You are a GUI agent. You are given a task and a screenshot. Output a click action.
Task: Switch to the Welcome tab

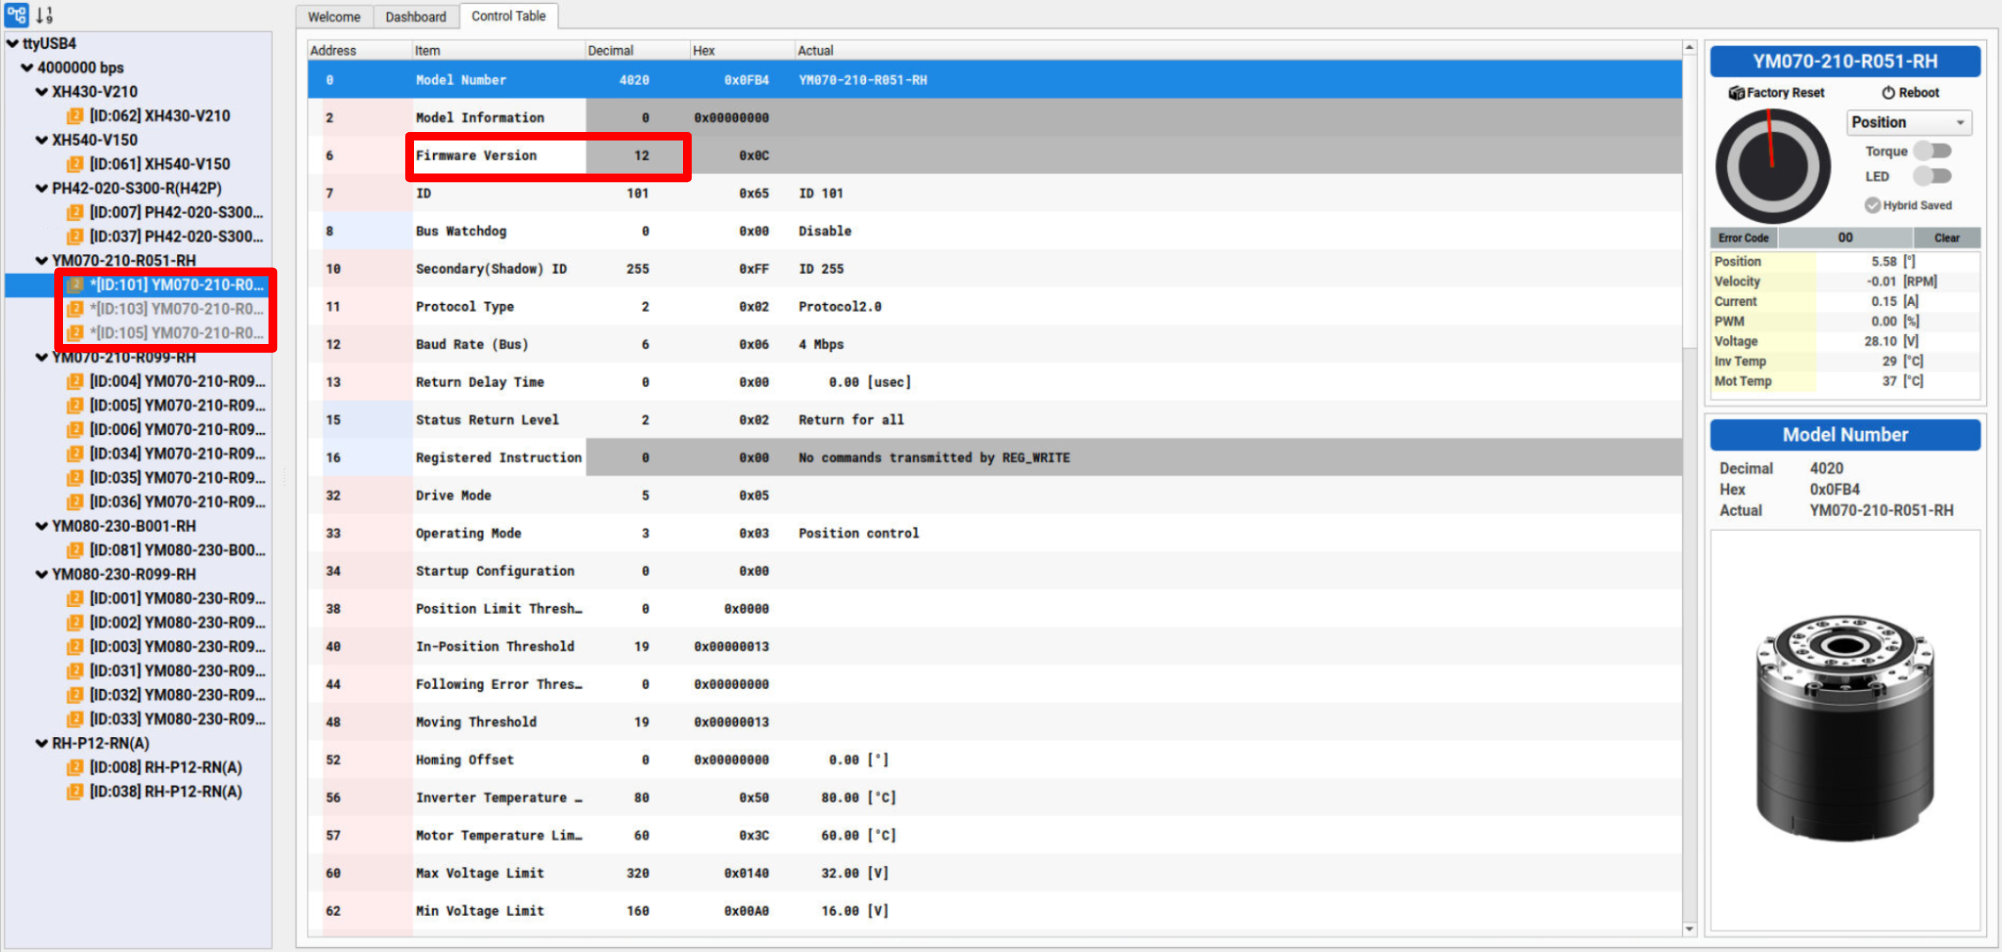(334, 17)
